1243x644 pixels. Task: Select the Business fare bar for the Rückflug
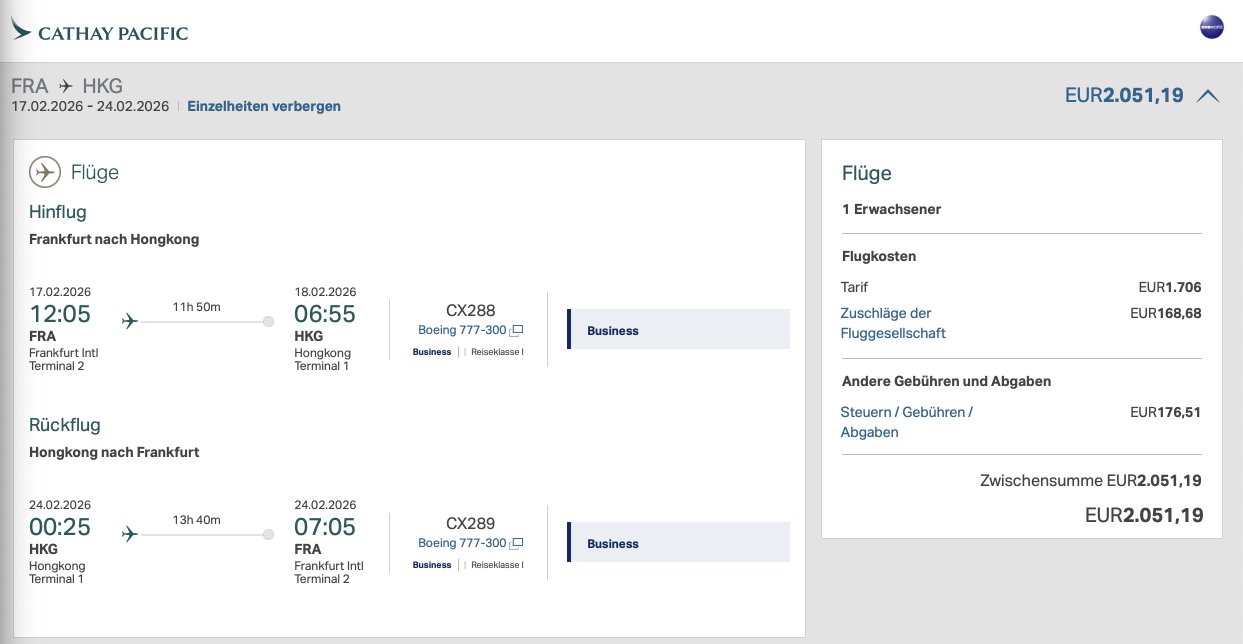(x=678, y=543)
